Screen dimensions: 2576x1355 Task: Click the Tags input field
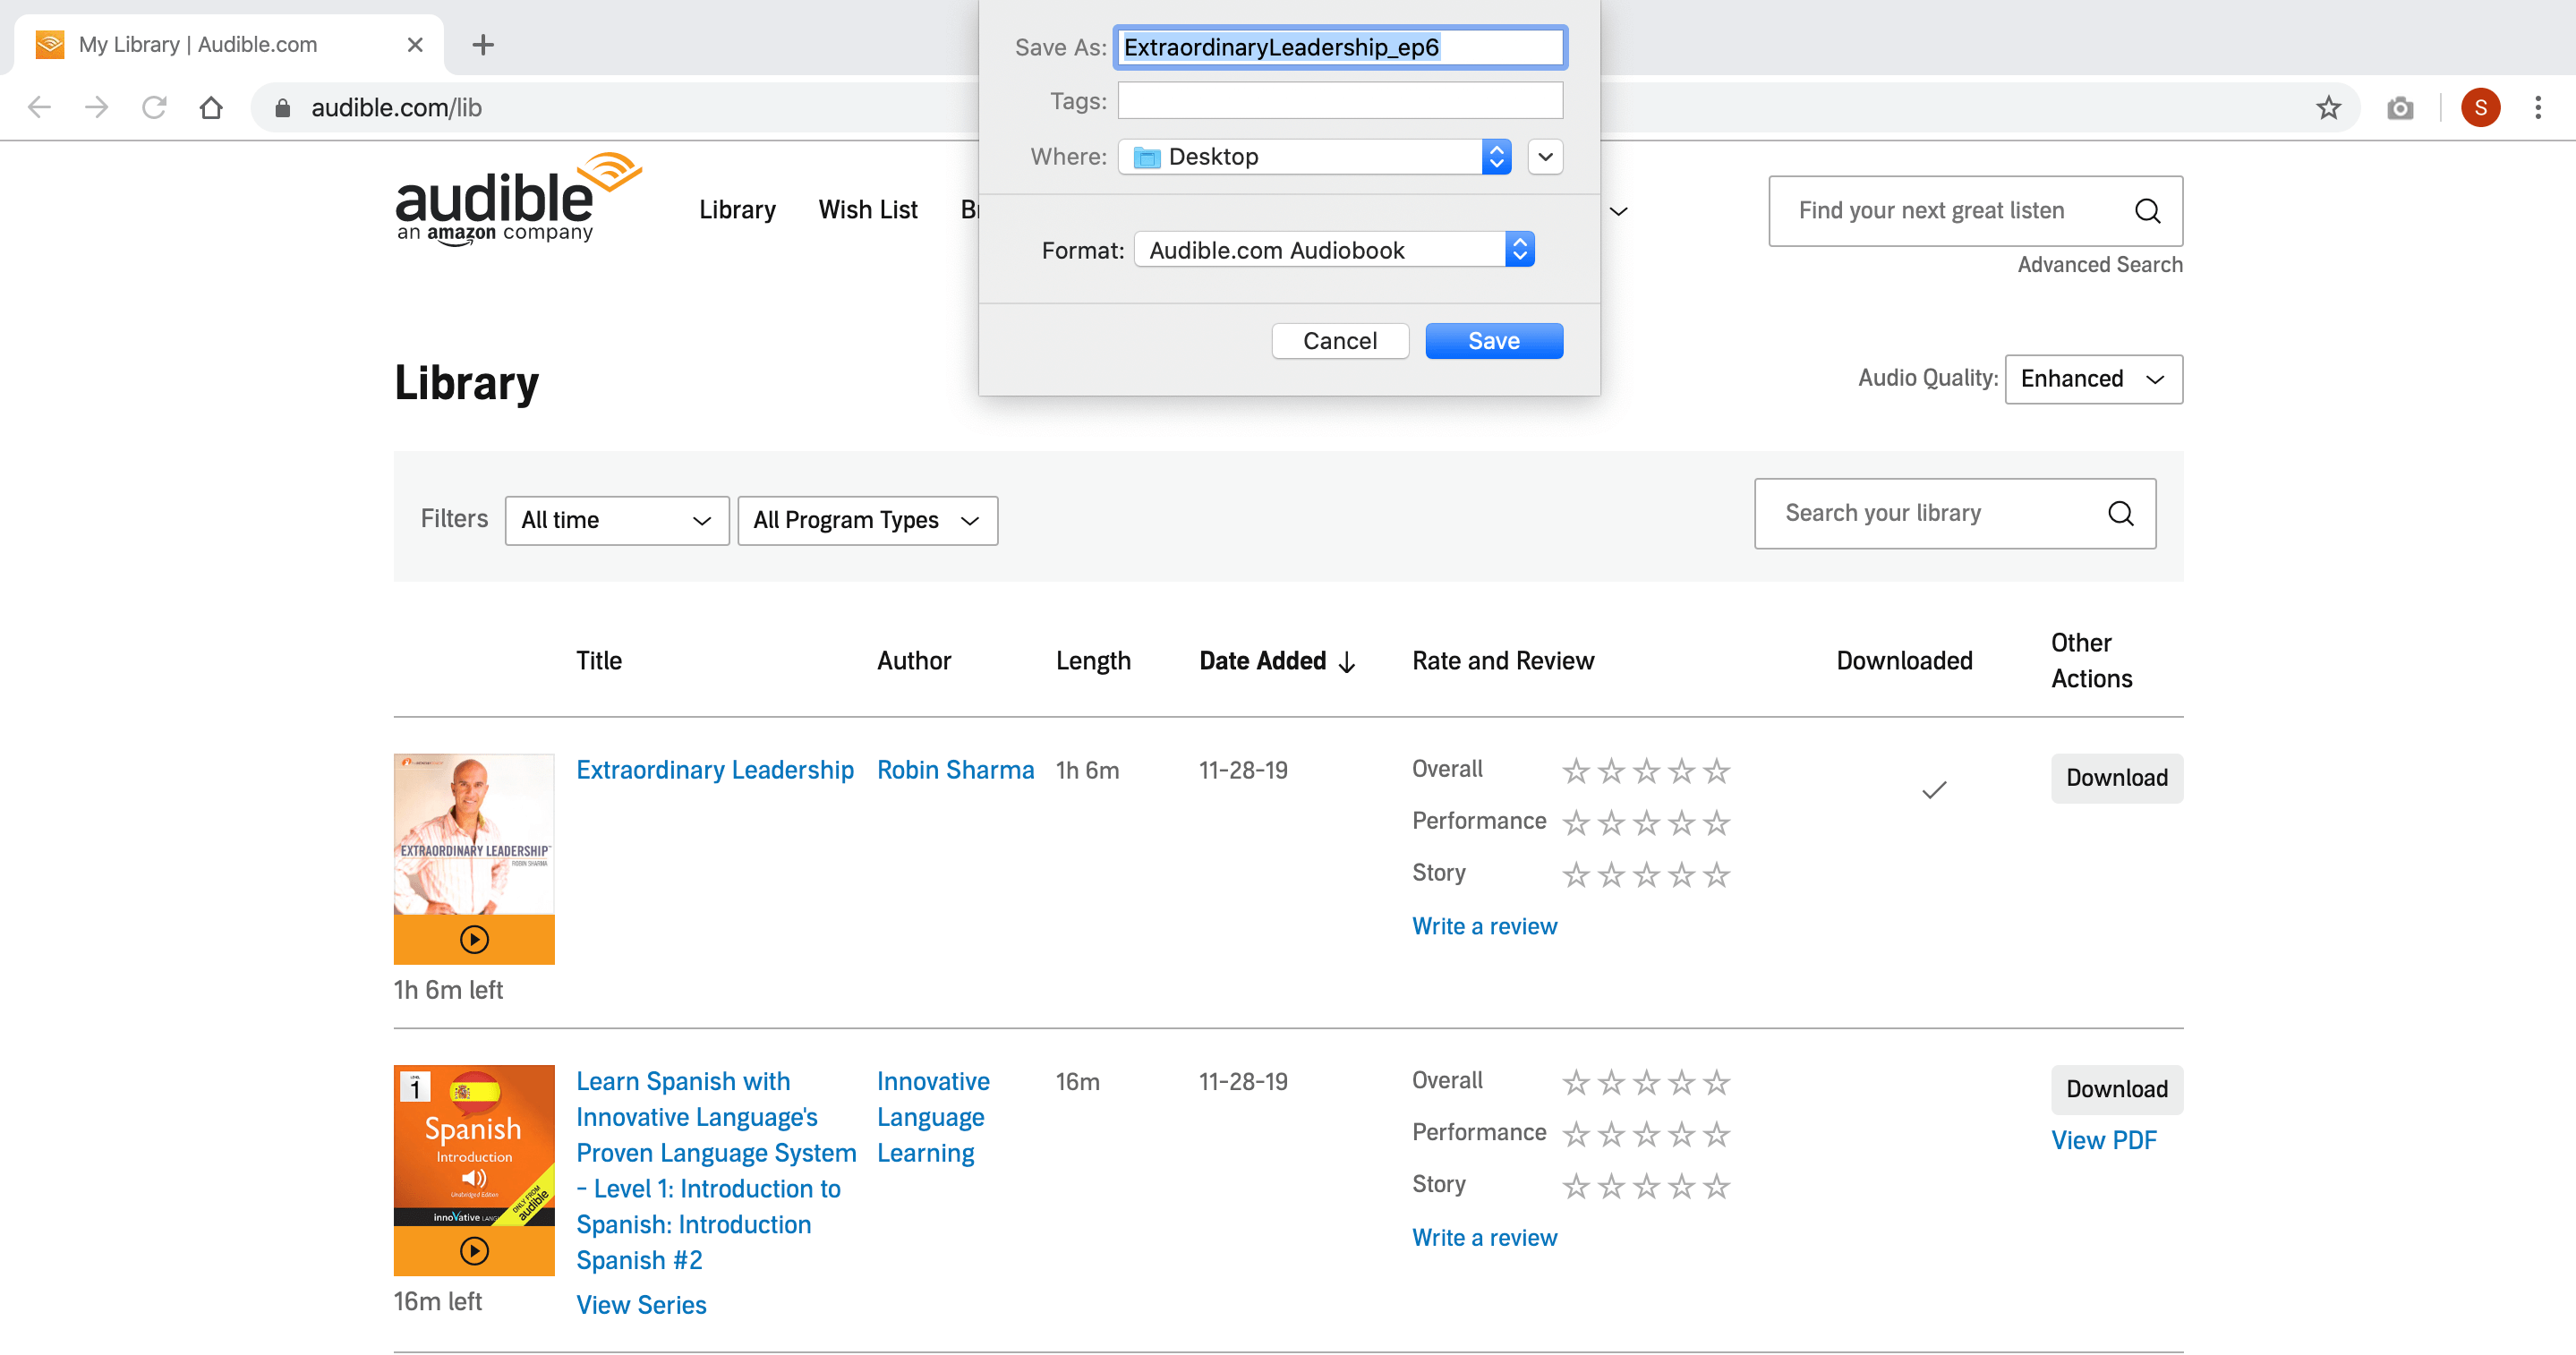(x=1340, y=101)
